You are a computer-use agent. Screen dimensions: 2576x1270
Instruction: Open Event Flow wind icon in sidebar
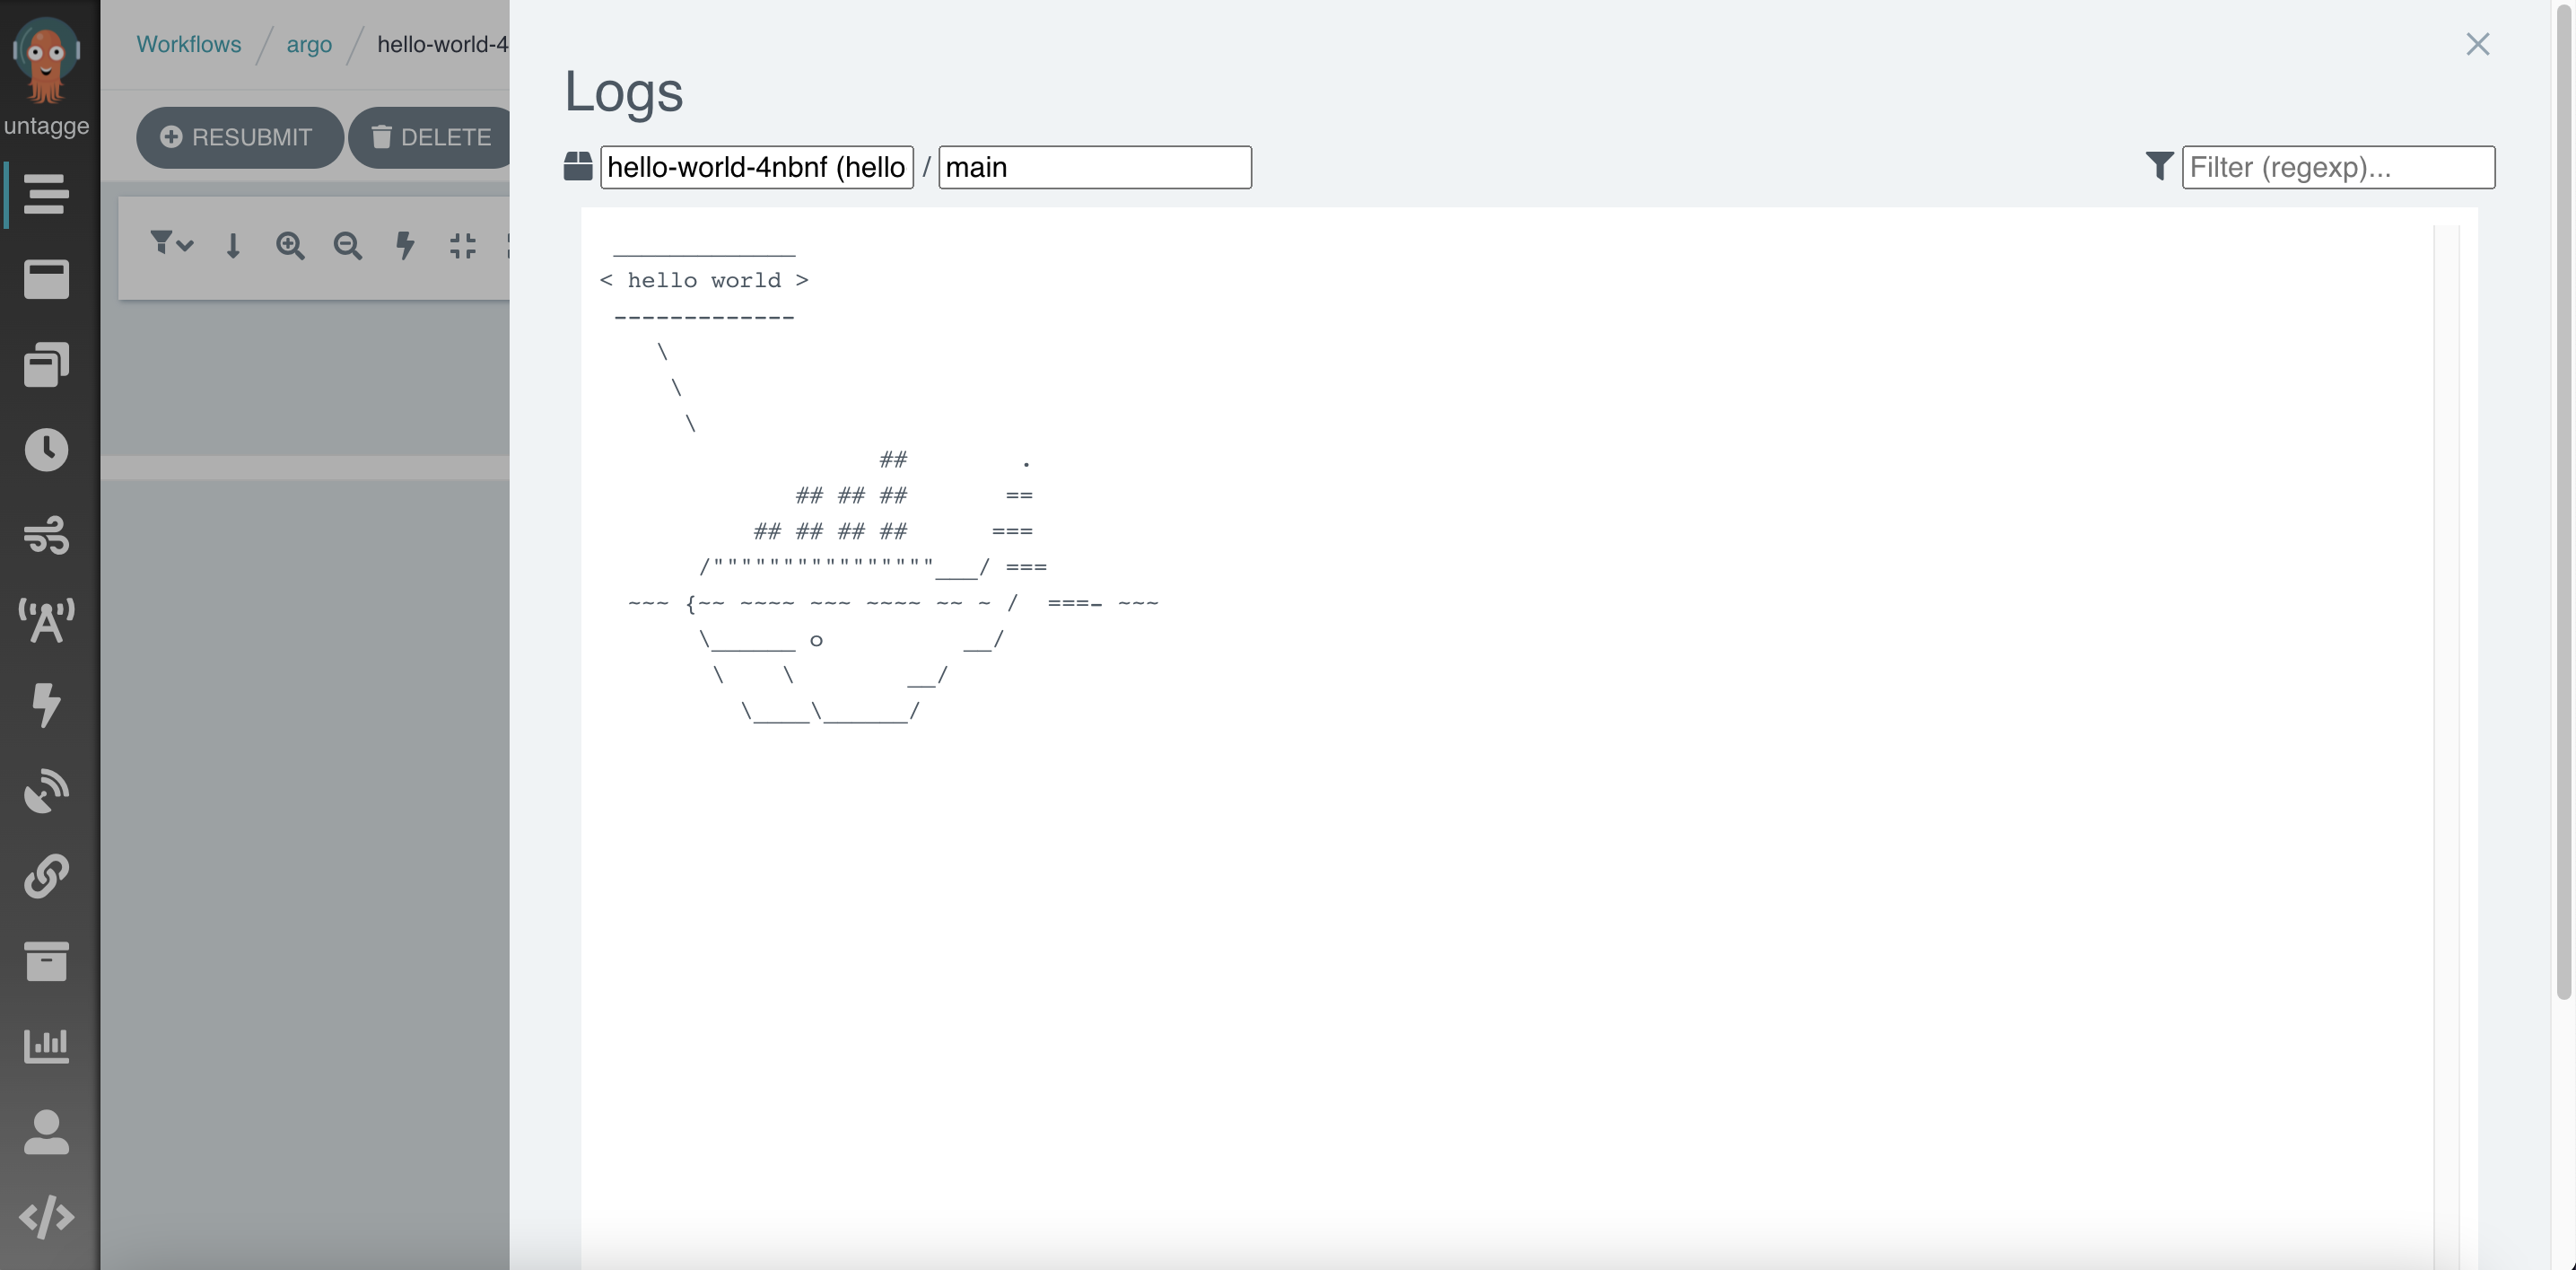point(46,535)
